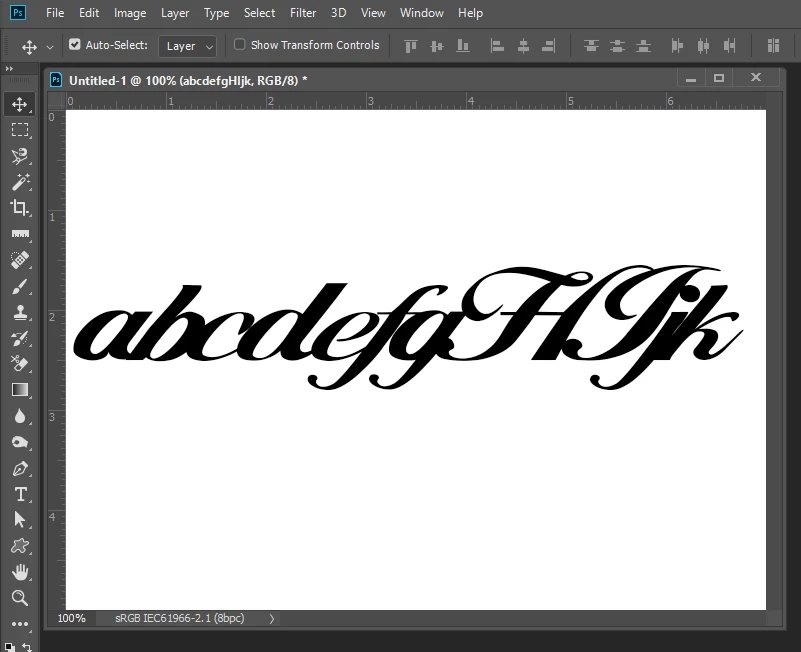Screen dimensions: 801x652
Task: Align bottom edges in options bar
Action: (463, 46)
